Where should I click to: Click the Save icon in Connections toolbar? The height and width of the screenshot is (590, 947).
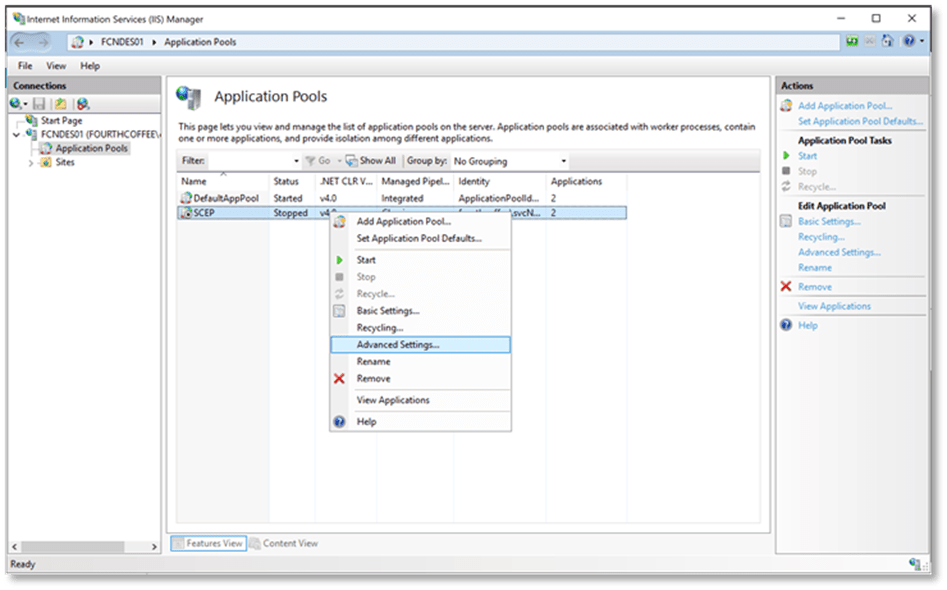tap(39, 104)
